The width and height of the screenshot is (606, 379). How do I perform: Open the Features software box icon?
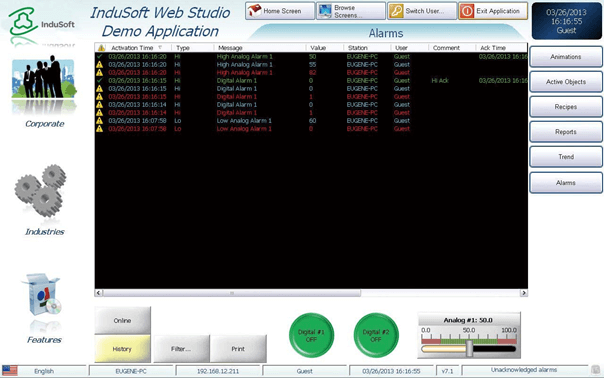coord(41,295)
